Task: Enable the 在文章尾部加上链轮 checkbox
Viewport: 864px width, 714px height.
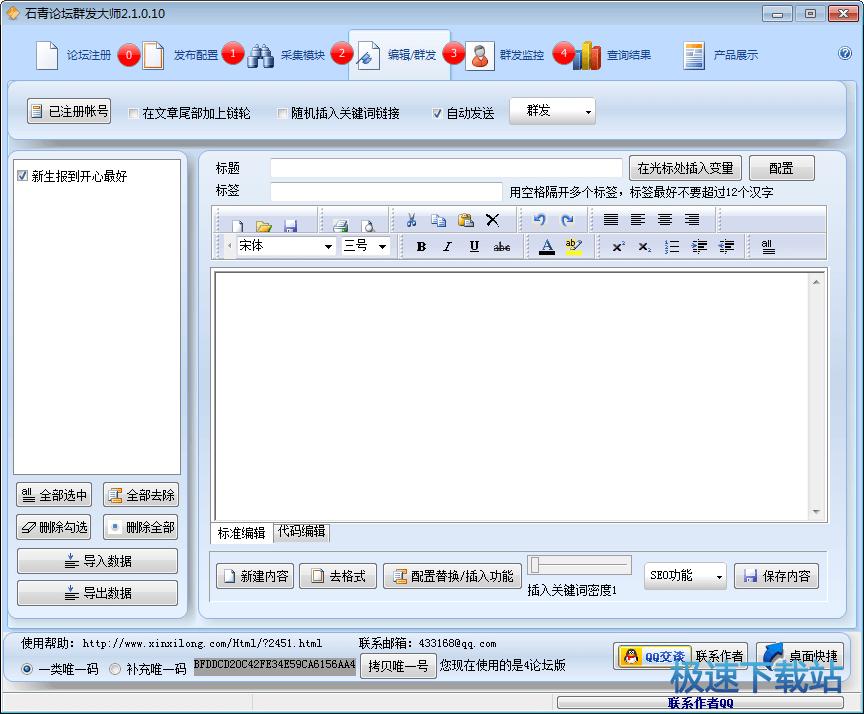Action: (x=134, y=114)
